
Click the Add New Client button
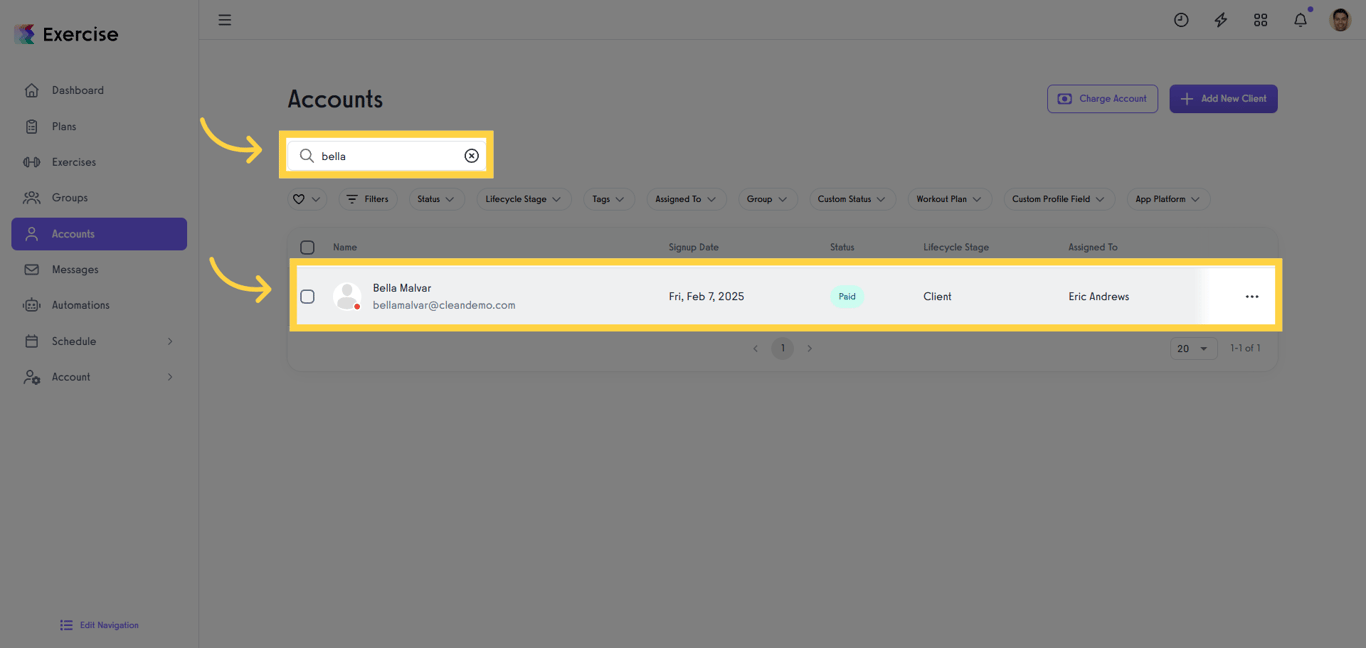[1223, 98]
